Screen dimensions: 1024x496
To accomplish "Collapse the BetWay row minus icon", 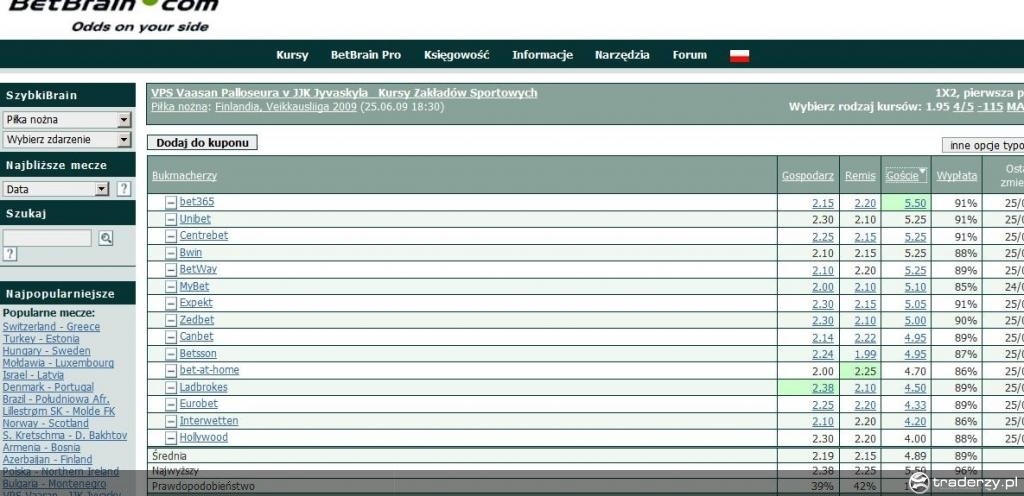I will [171, 270].
